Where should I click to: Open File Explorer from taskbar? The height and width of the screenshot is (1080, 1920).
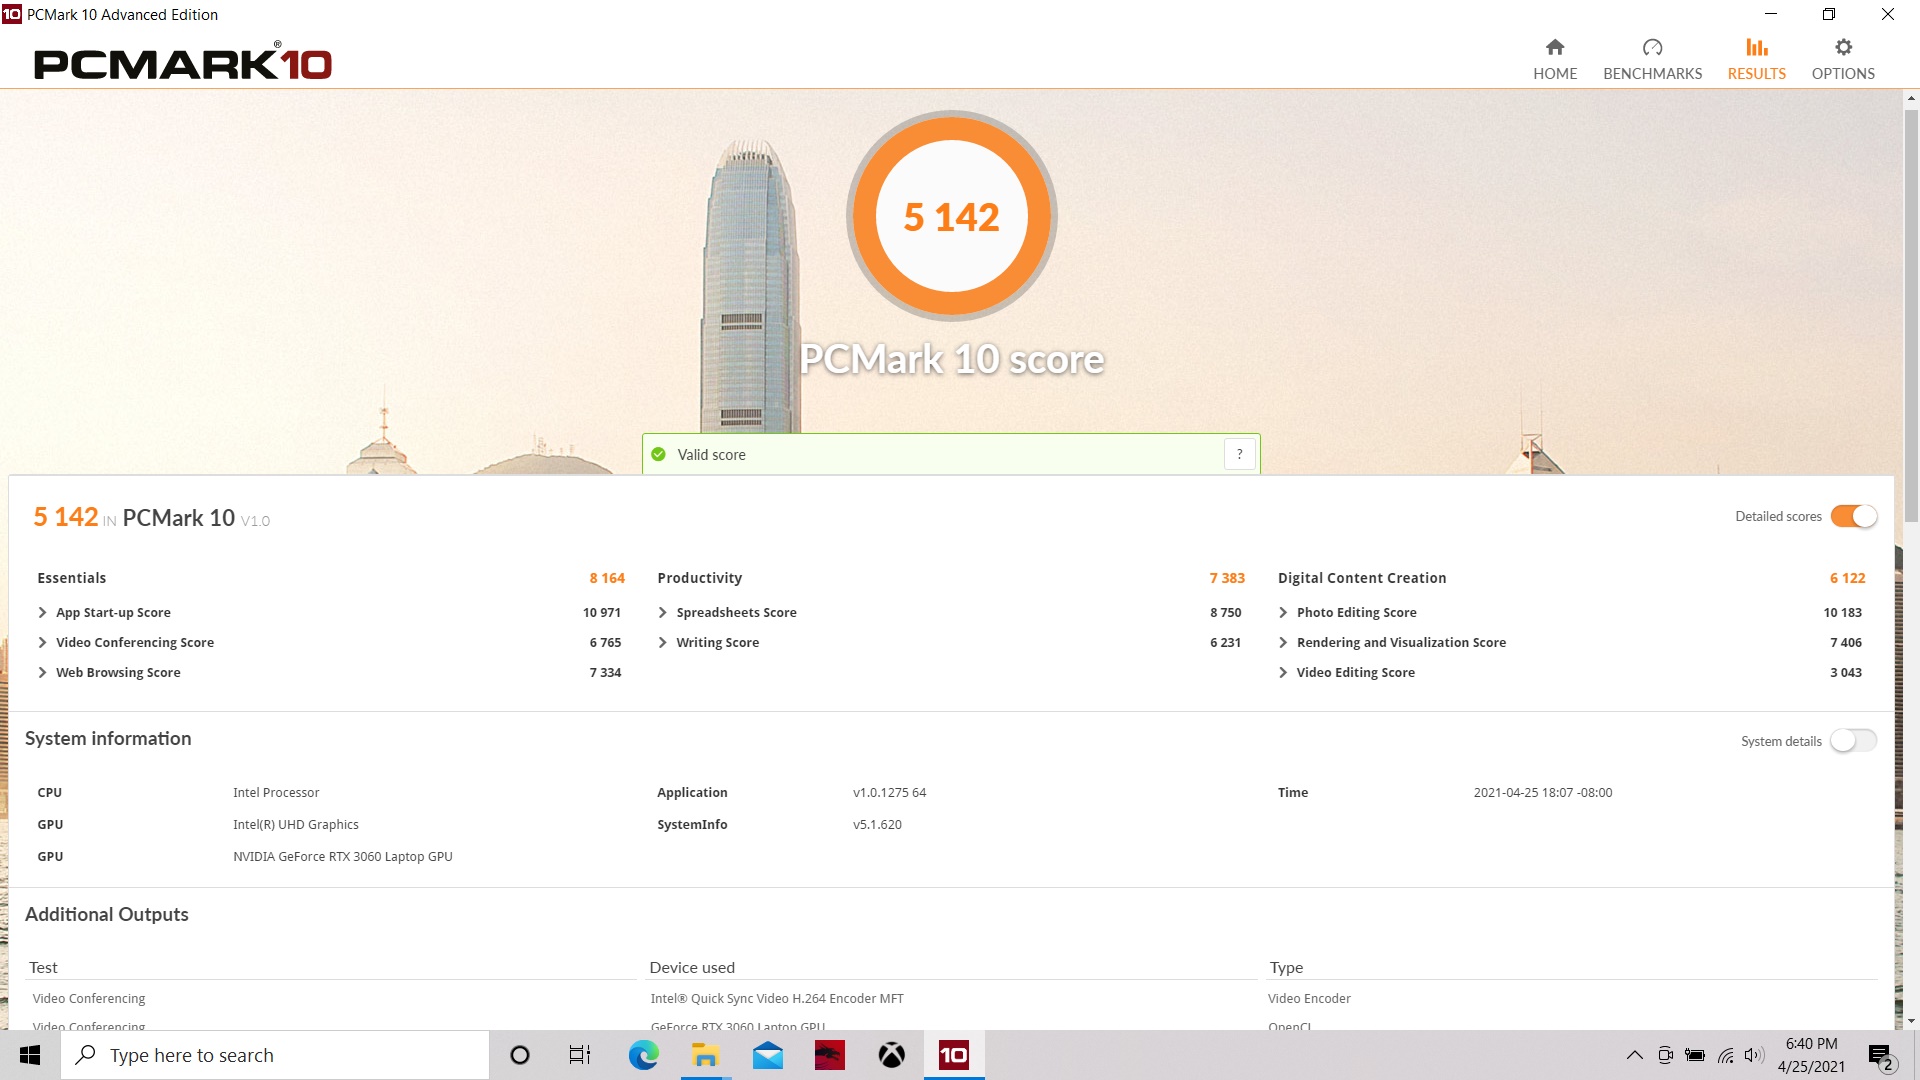coord(705,1055)
